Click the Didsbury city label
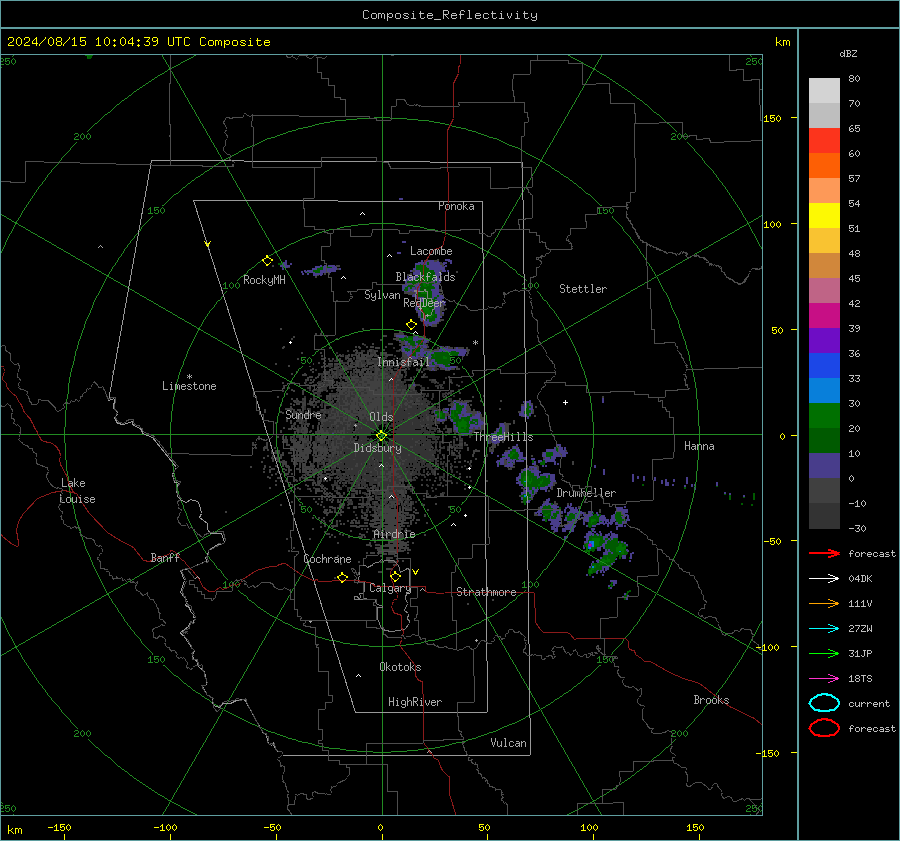The height and width of the screenshot is (841, 900). click(378, 448)
